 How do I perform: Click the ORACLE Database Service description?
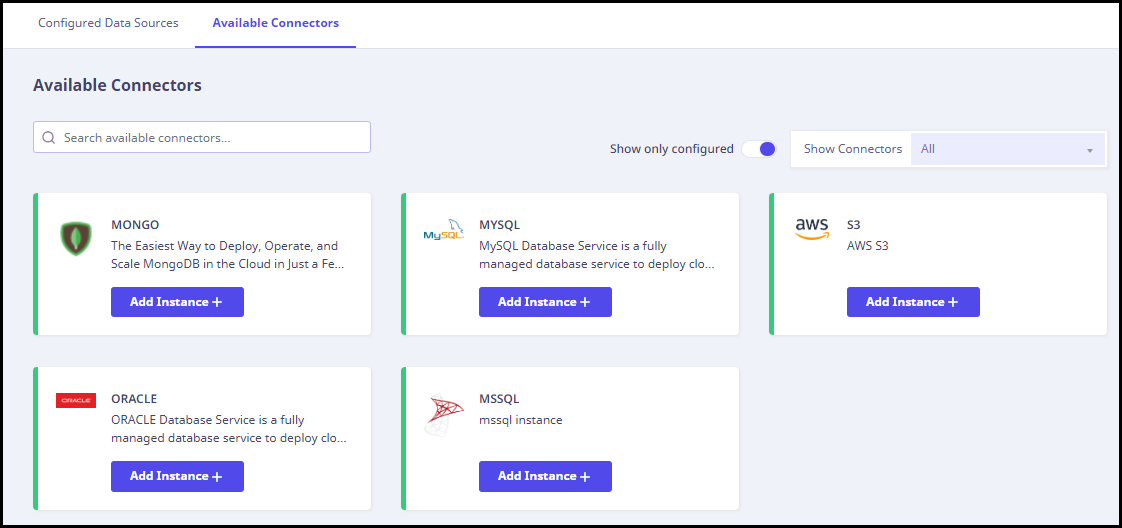point(228,429)
